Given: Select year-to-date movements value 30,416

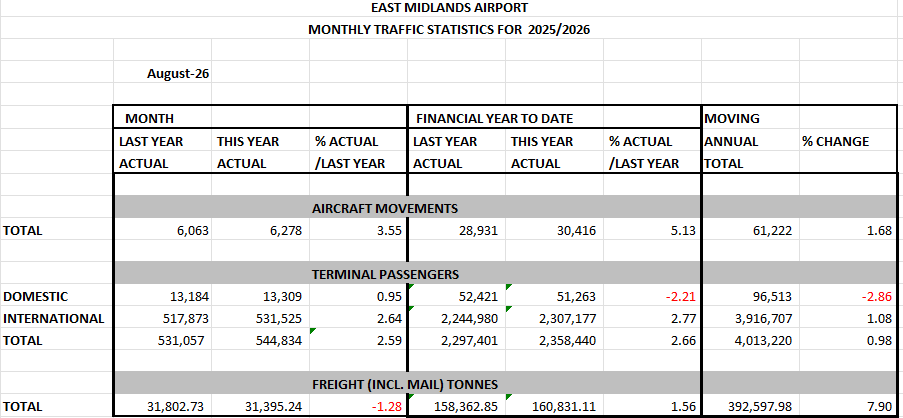Looking at the screenshot, I should coord(576,231).
